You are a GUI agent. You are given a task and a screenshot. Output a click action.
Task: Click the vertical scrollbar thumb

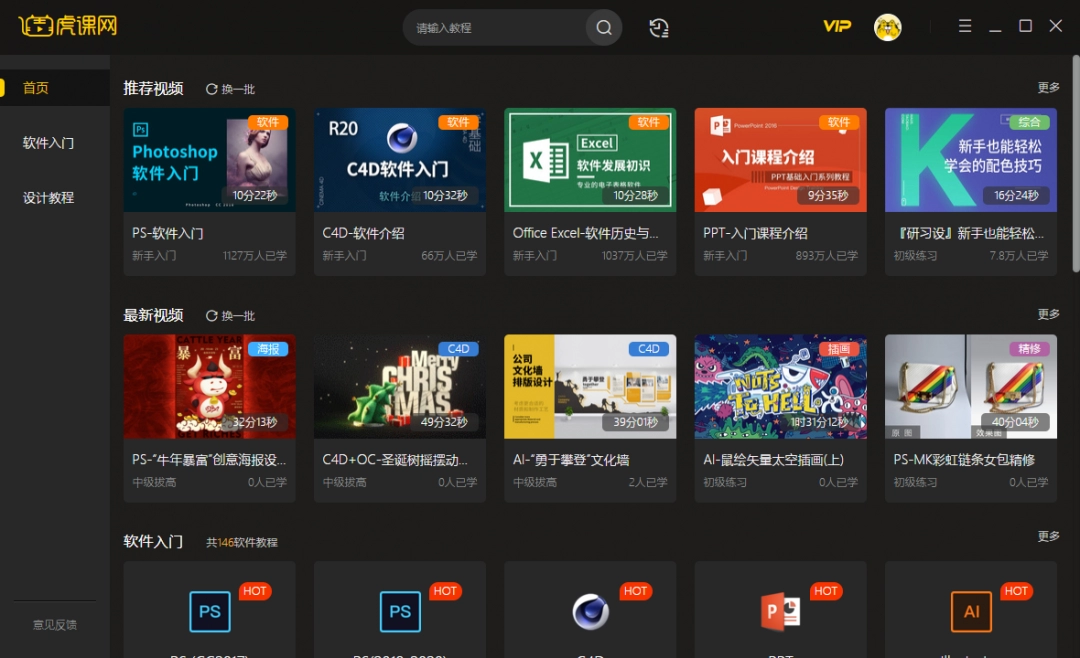(1076, 164)
